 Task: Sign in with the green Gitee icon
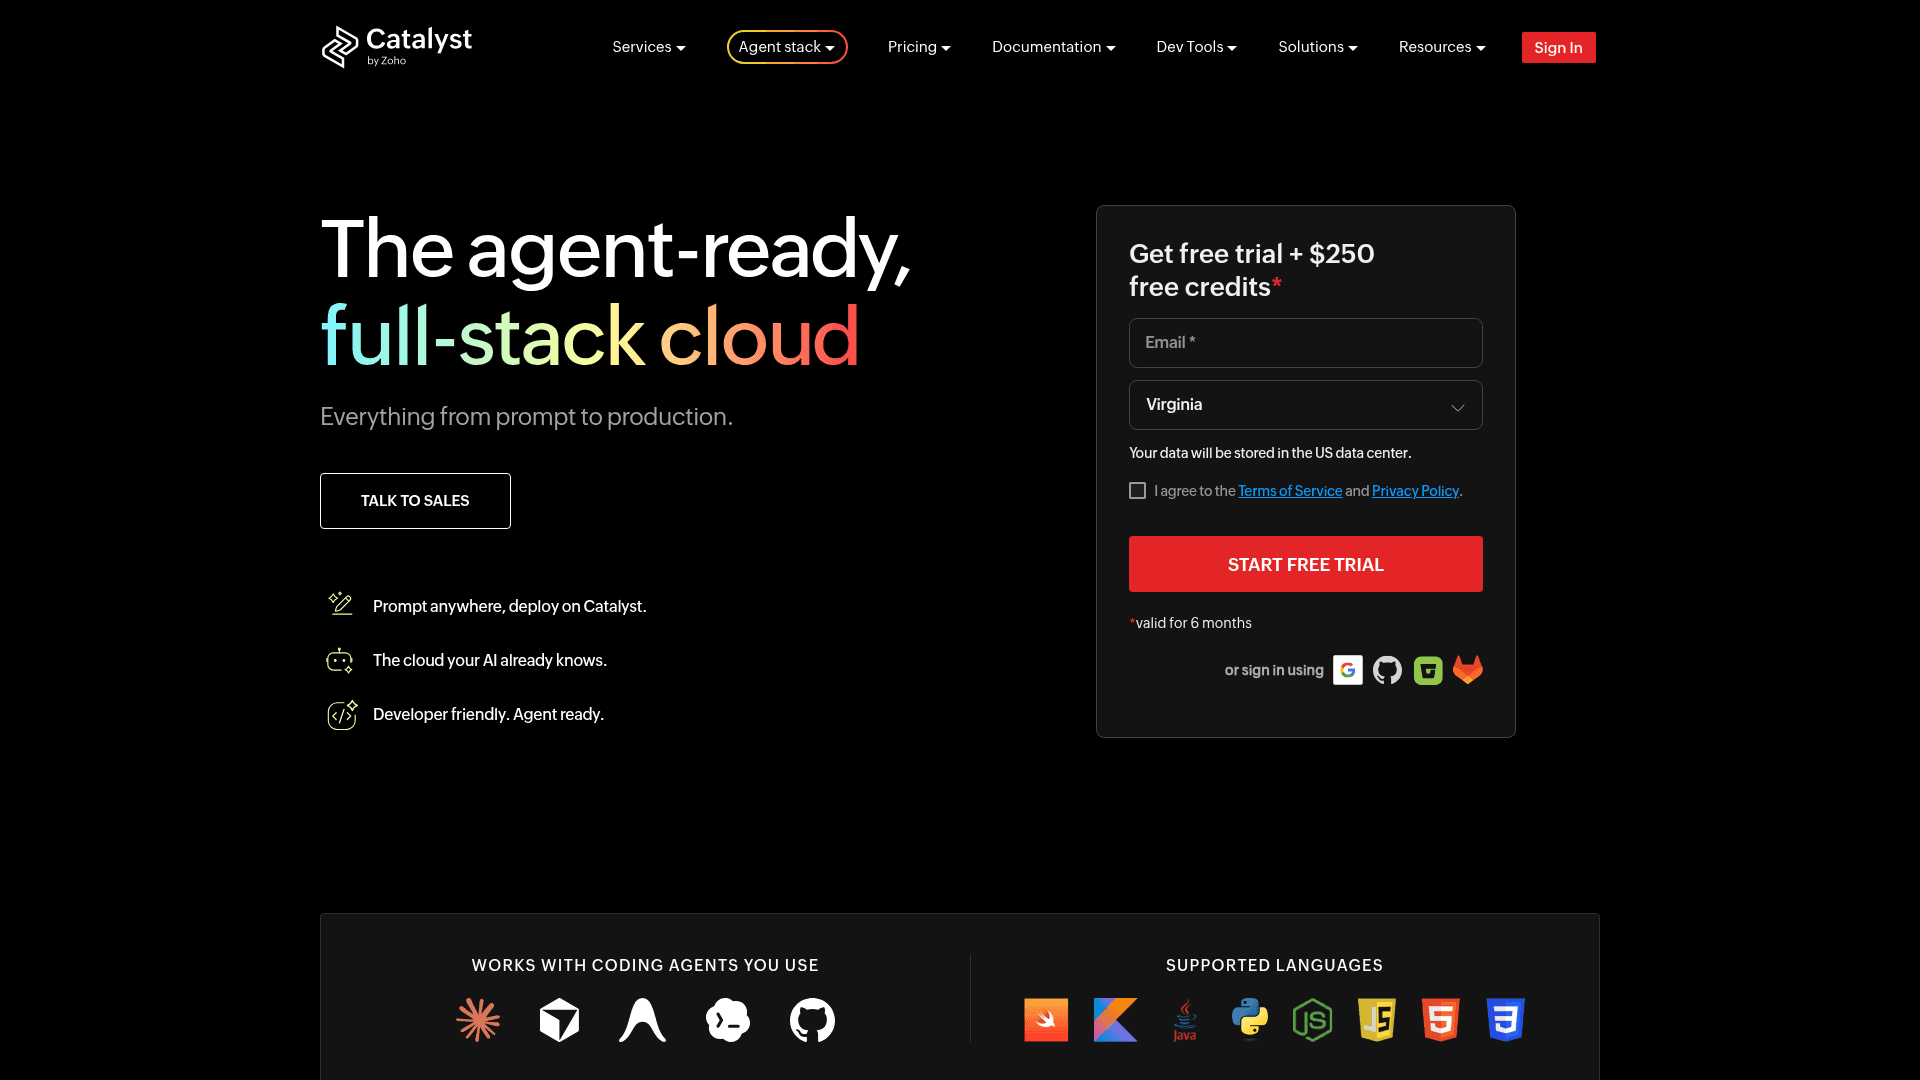click(1428, 670)
